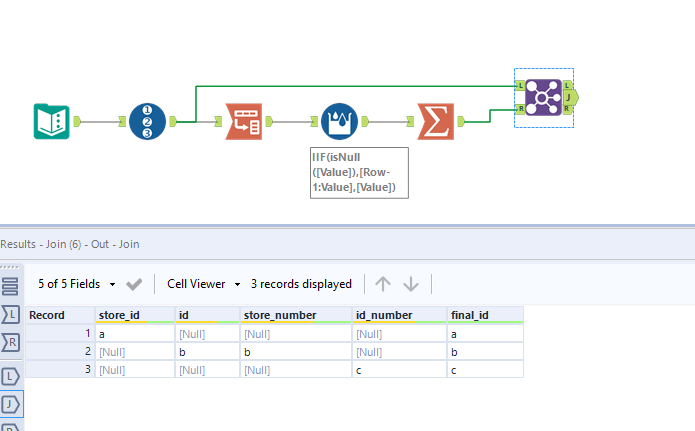Select final_id cell 'b' in record 2
Viewport: 695px width, 431px height.
pos(485,352)
